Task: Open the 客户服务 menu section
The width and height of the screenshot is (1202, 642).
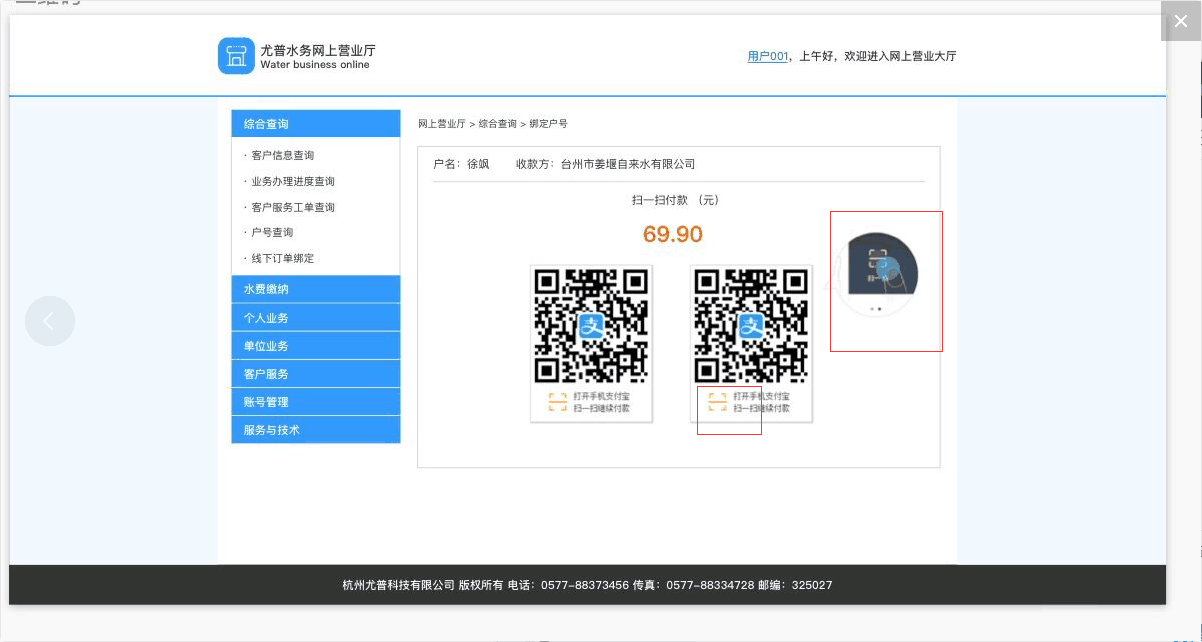Action: [315, 374]
